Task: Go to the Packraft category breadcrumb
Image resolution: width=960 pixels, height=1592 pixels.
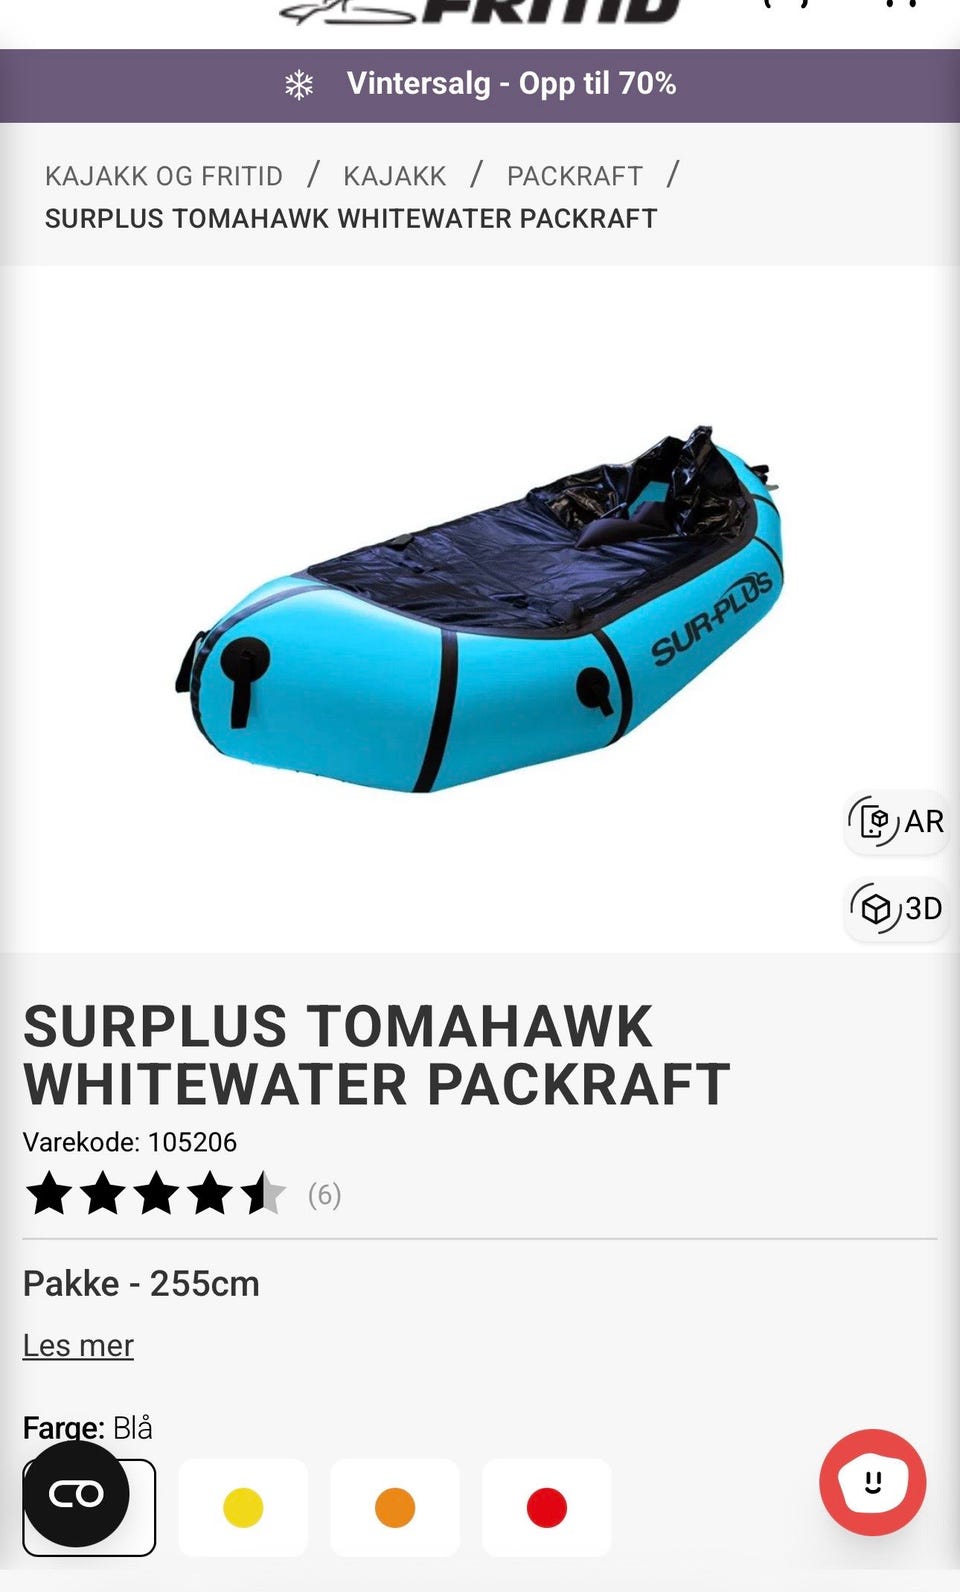Action: pyautogui.click(x=575, y=176)
